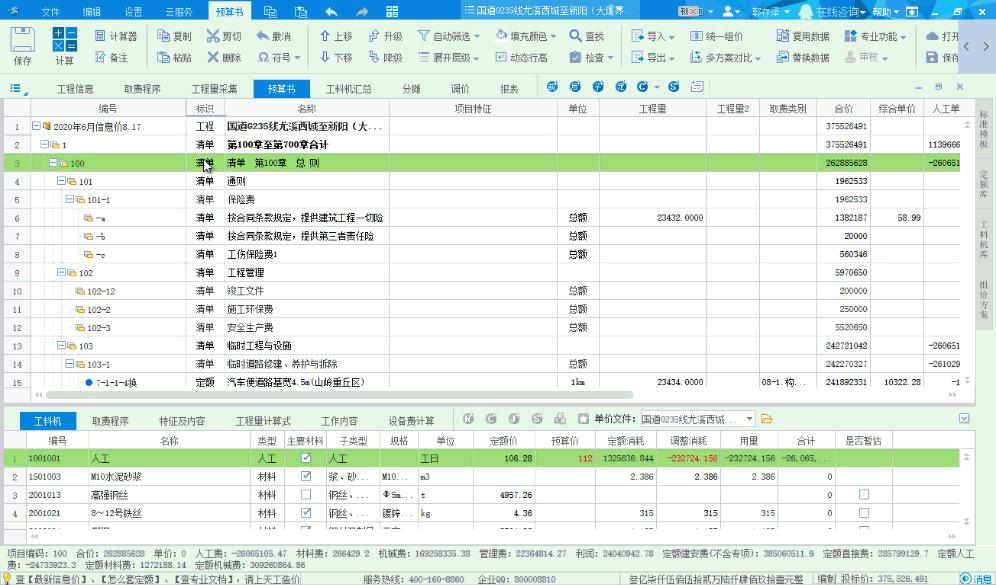Click the 专业功能 button
Screen dimensions: 996x585
875,36
